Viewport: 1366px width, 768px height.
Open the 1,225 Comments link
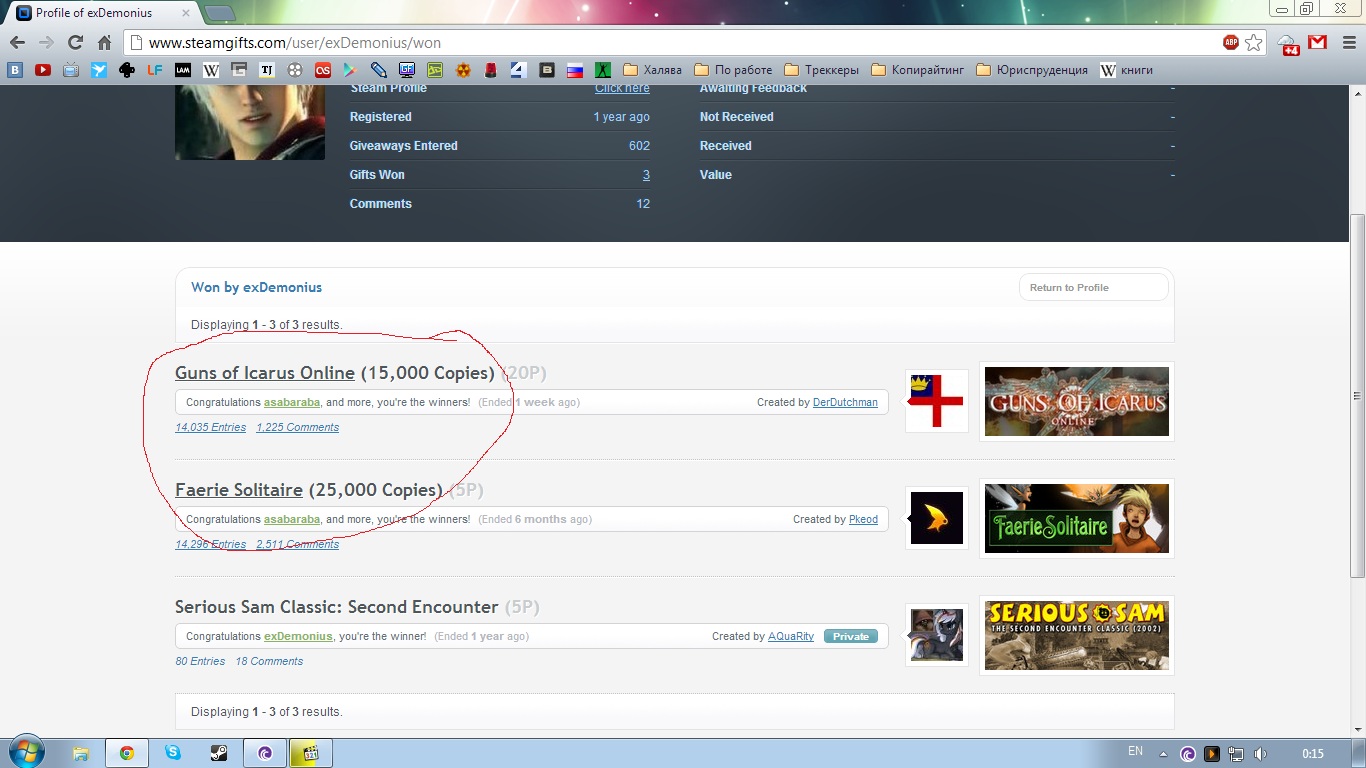point(297,427)
